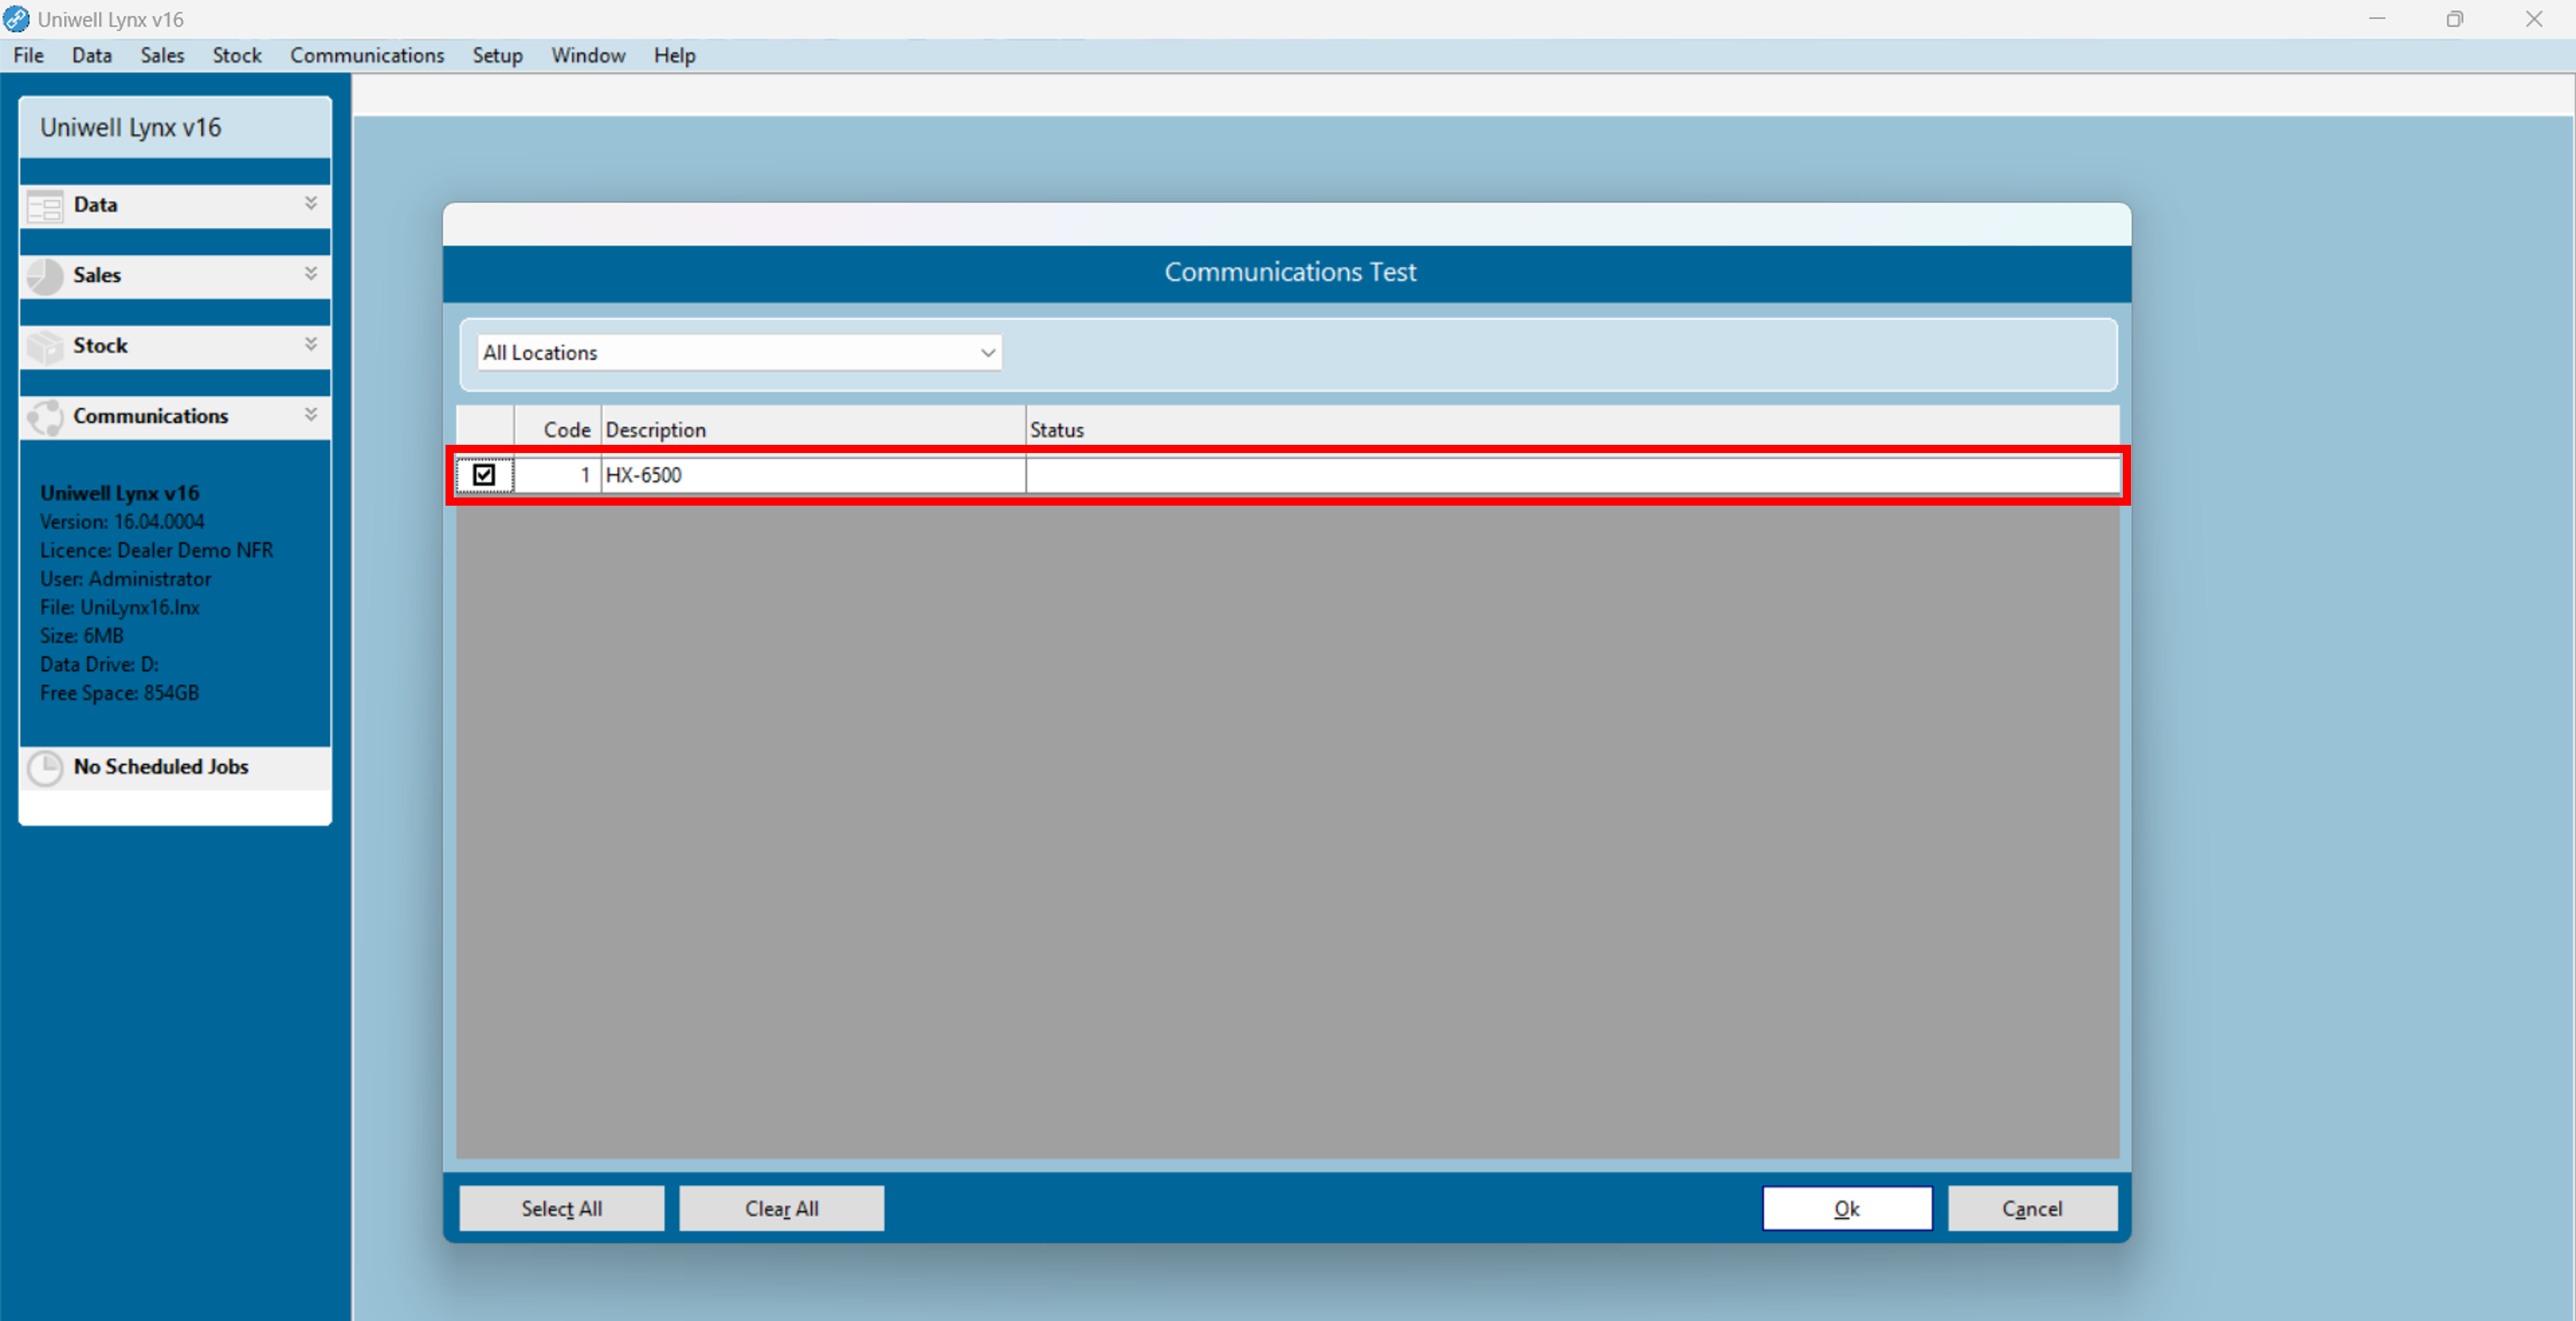The height and width of the screenshot is (1321, 2576).
Task: Open the Help menu
Action: pos(674,56)
